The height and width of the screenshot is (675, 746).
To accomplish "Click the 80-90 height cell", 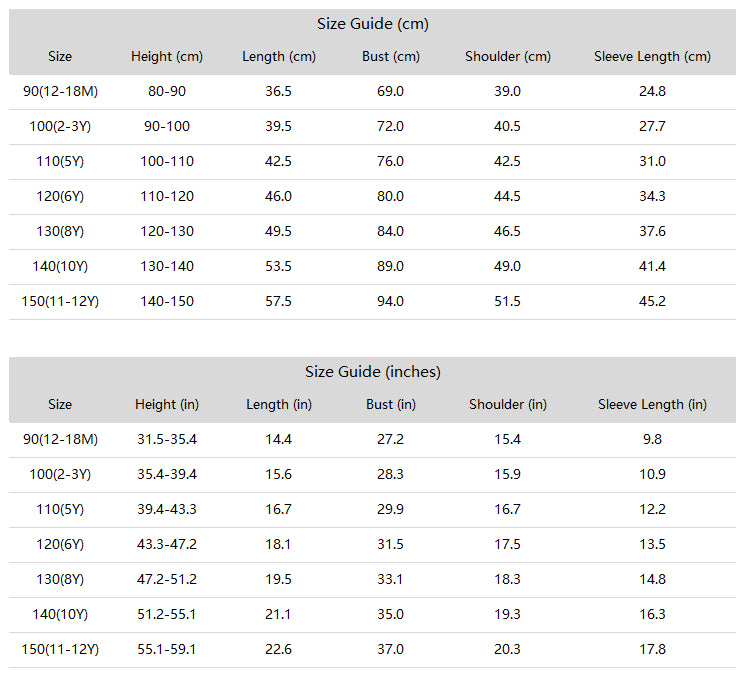I will pyautogui.click(x=167, y=91).
